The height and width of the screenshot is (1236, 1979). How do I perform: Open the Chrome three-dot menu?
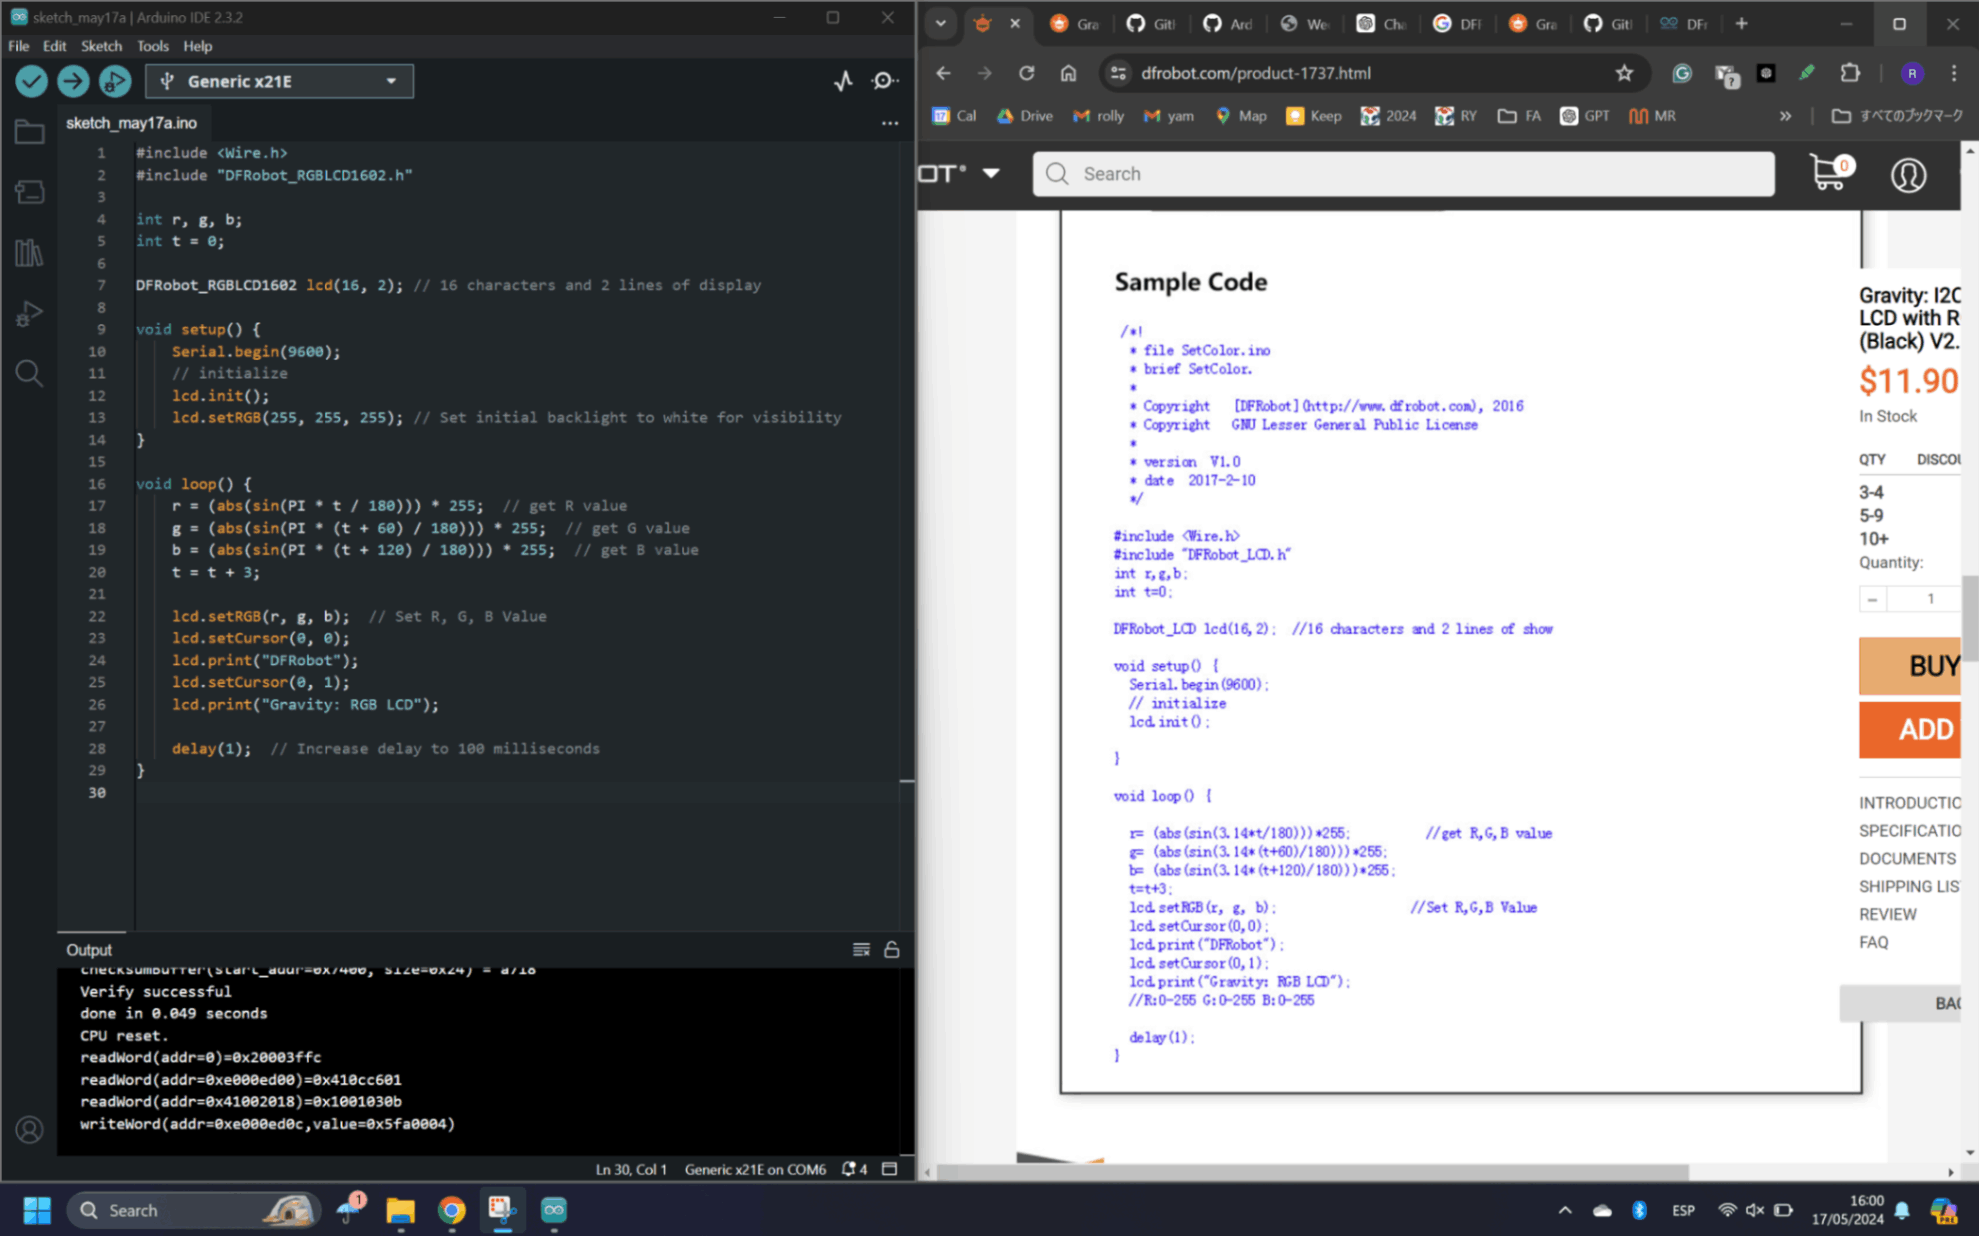click(x=1953, y=73)
